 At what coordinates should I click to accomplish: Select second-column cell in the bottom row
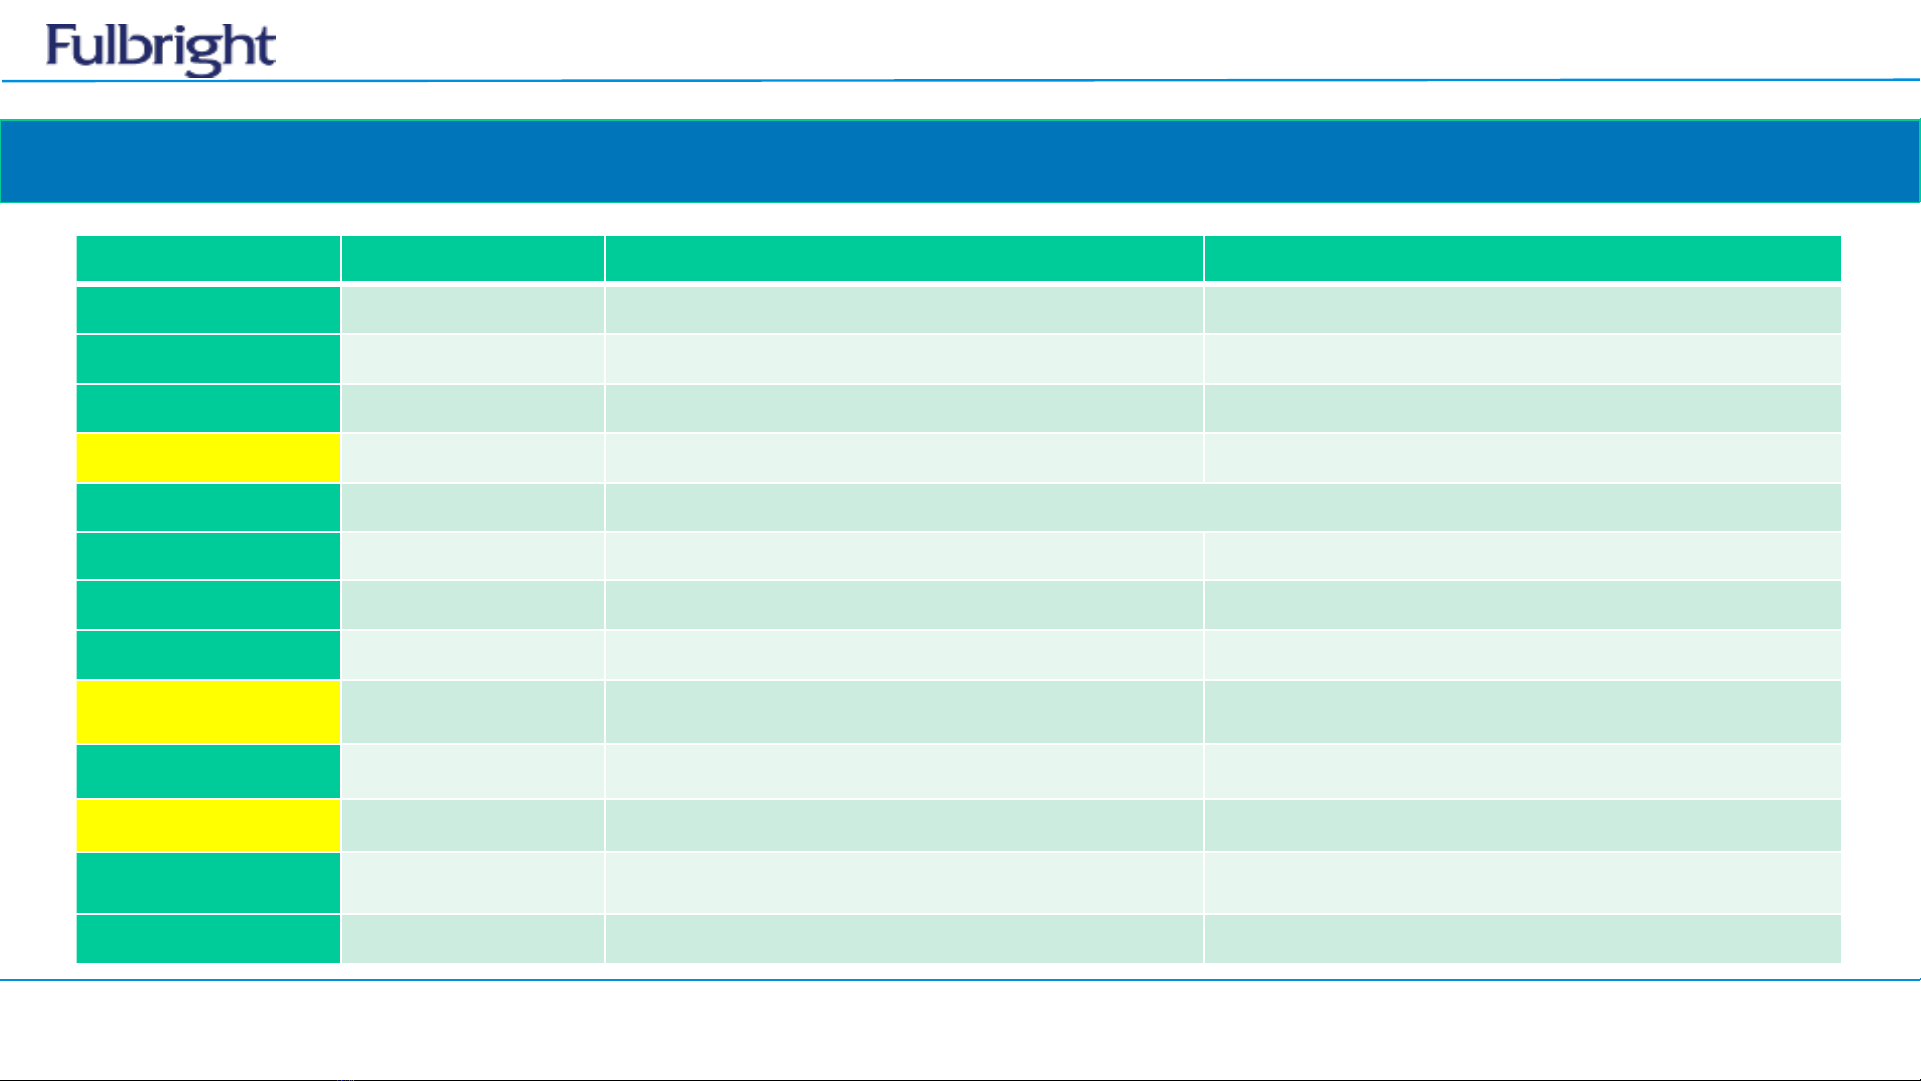point(472,939)
